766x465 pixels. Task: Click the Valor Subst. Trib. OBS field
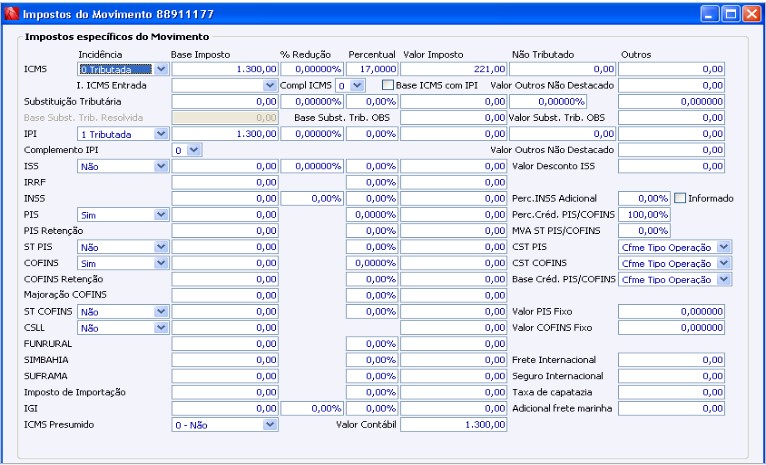[x=671, y=118]
